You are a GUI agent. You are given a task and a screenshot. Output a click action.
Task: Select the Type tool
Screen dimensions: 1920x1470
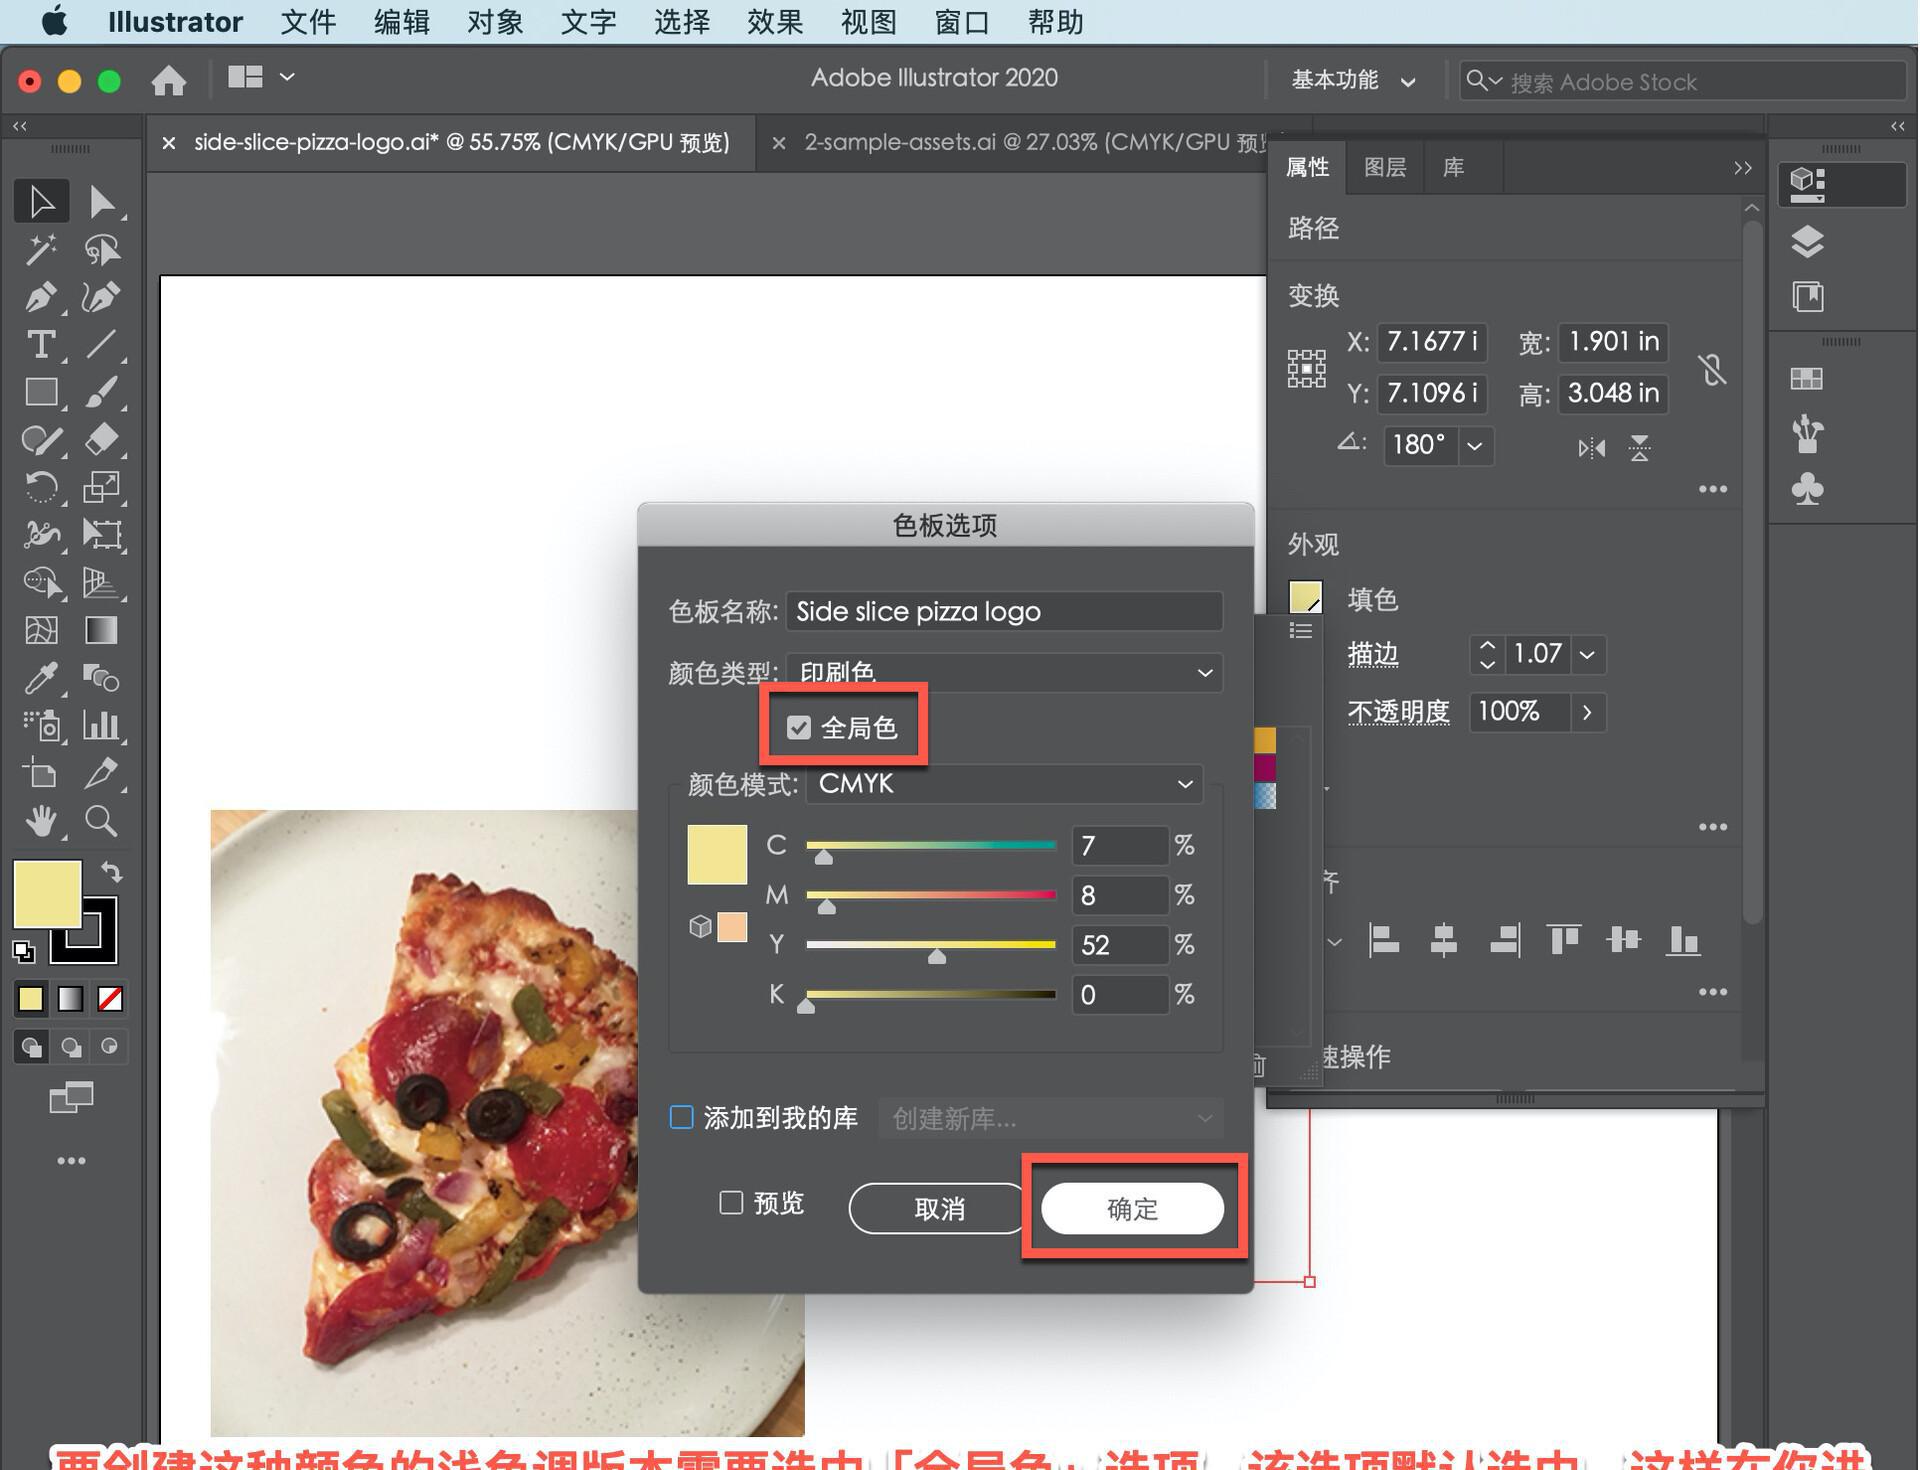(41, 344)
